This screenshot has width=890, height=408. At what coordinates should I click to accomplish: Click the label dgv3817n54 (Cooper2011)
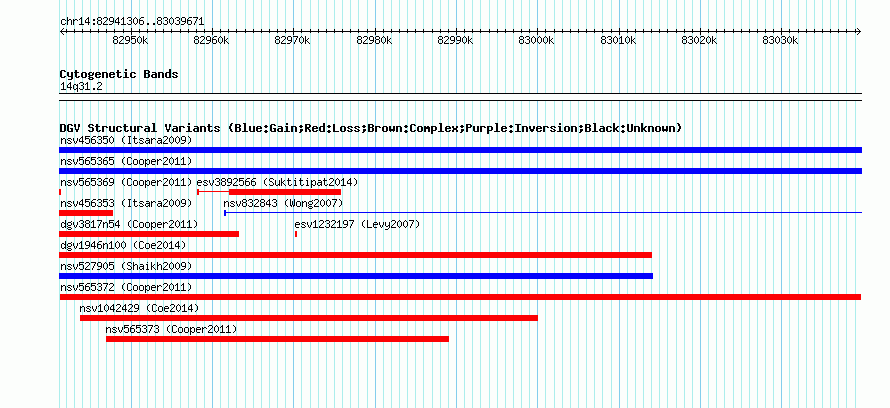pyautogui.click(x=129, y=224)
